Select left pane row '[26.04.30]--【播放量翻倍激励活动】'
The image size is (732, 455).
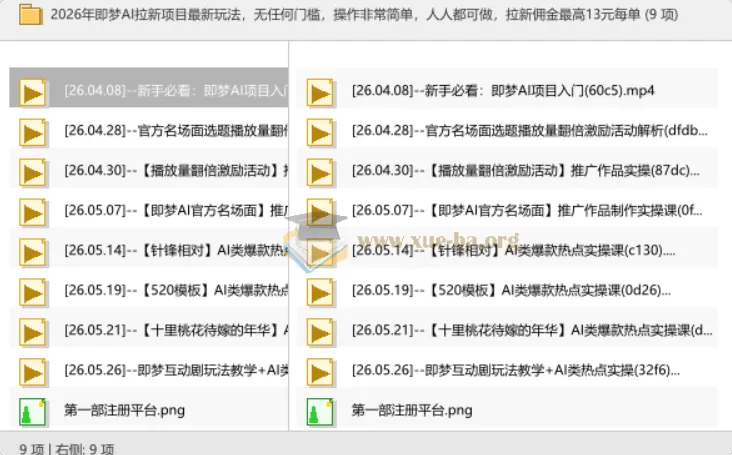click(148, 168)
